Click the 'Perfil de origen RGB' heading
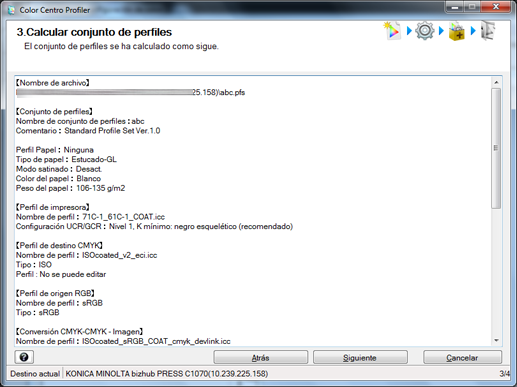517x387 pixels. click(x=56, y=293)
